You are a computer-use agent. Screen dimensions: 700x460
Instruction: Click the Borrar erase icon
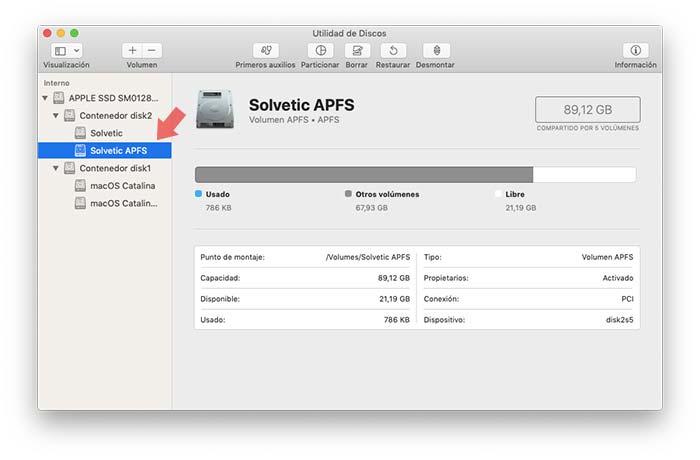click(357, 50)
